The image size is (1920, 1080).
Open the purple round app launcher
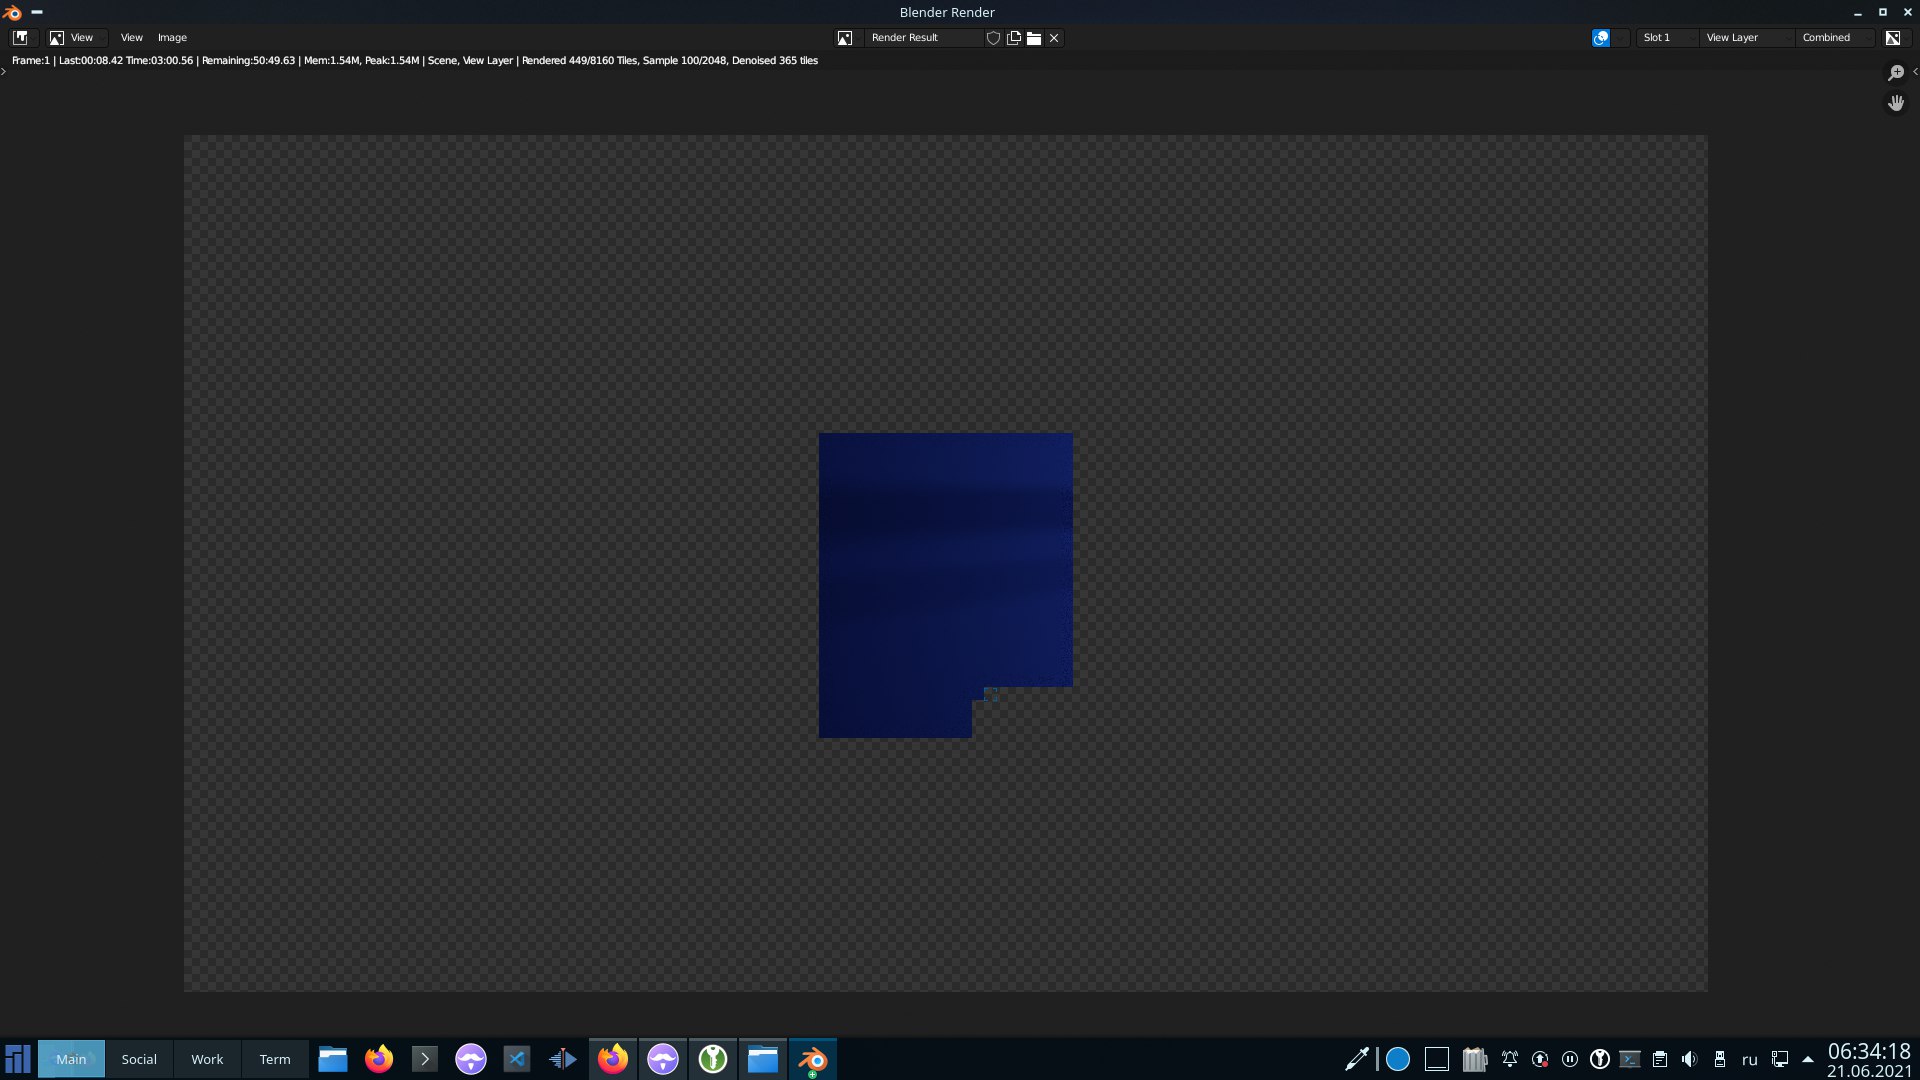click(x=471, y=1059)
